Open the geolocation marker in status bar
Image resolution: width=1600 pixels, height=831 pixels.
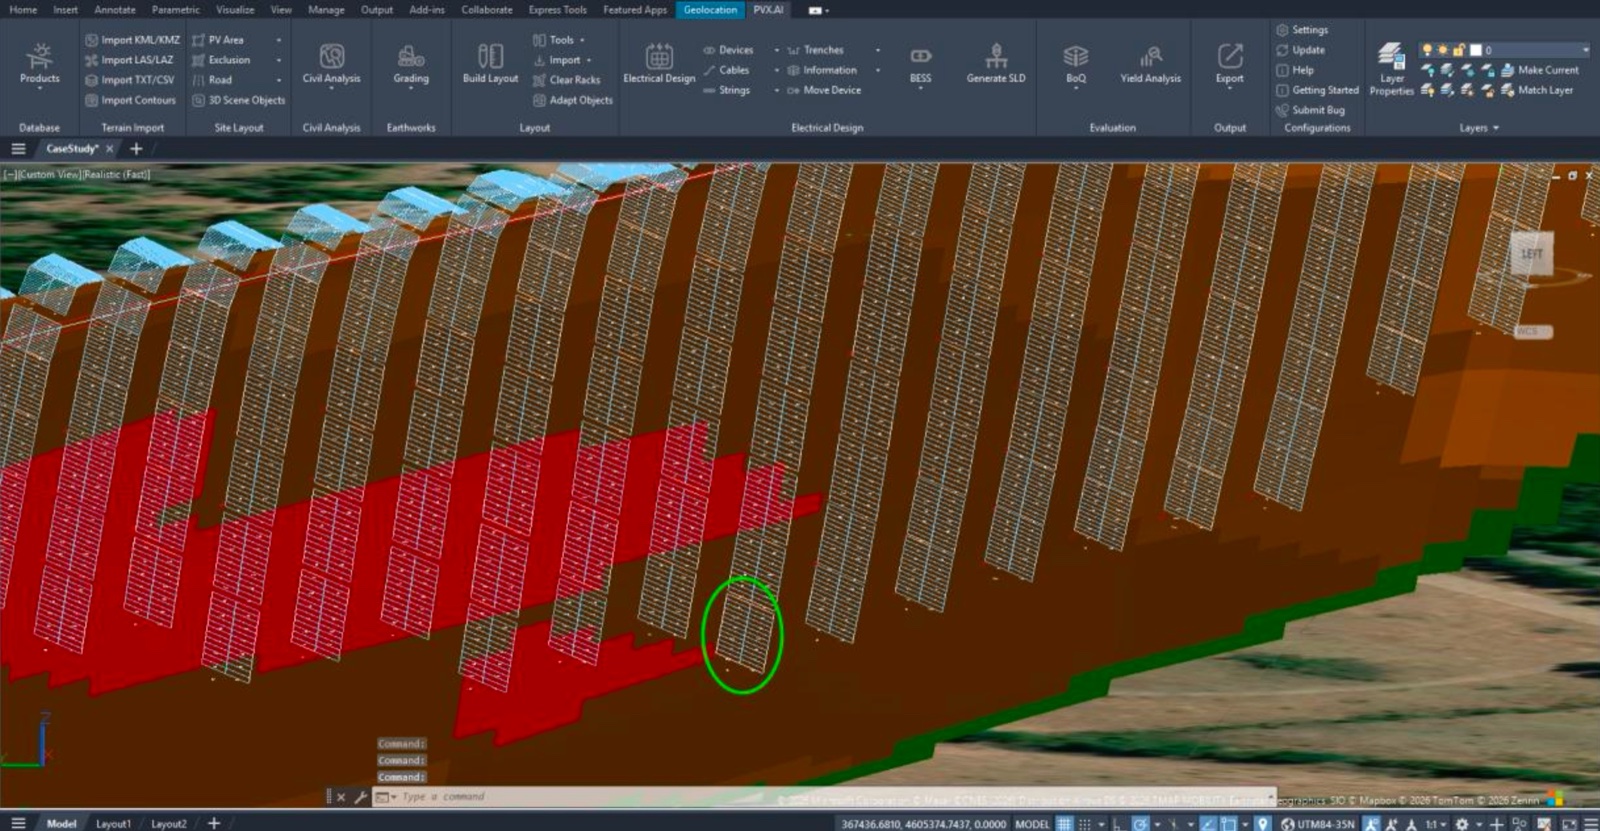click(x=1263, y=824)
